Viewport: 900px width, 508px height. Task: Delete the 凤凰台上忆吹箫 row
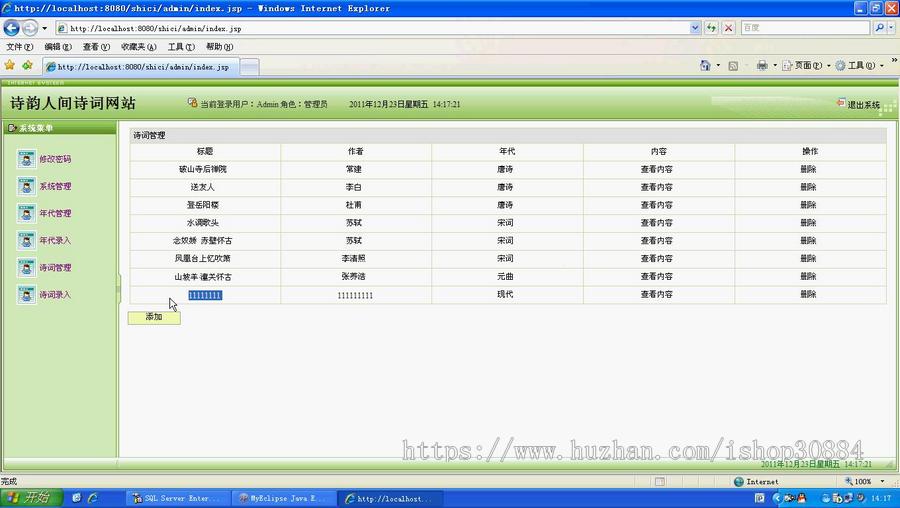point(808,258)
